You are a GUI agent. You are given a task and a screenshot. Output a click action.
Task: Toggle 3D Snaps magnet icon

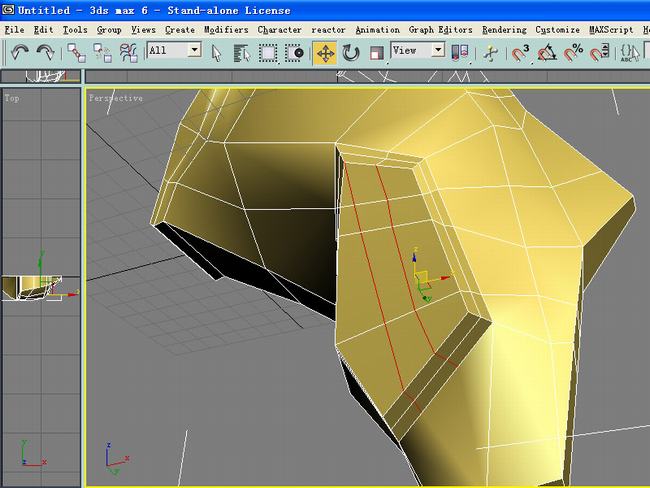(520, 53)
